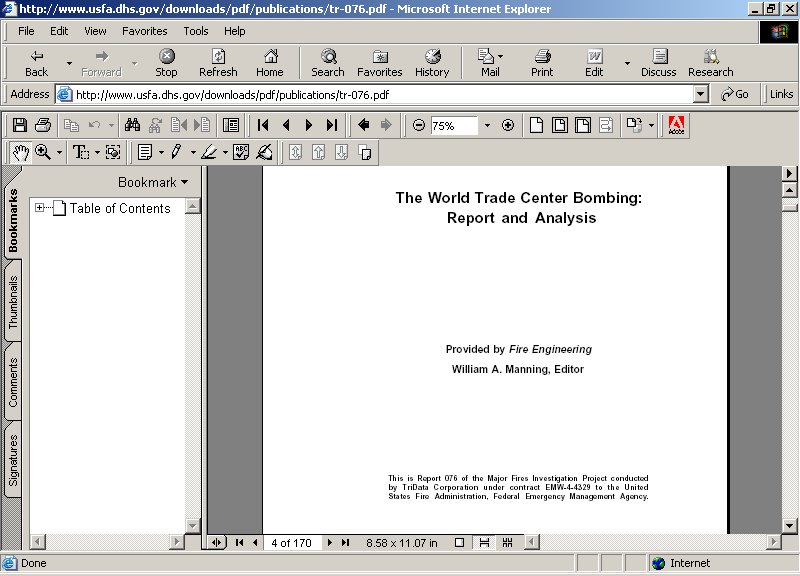800x576 pixels.
Task: Open the Tools menu
Action: coord(195,31)
